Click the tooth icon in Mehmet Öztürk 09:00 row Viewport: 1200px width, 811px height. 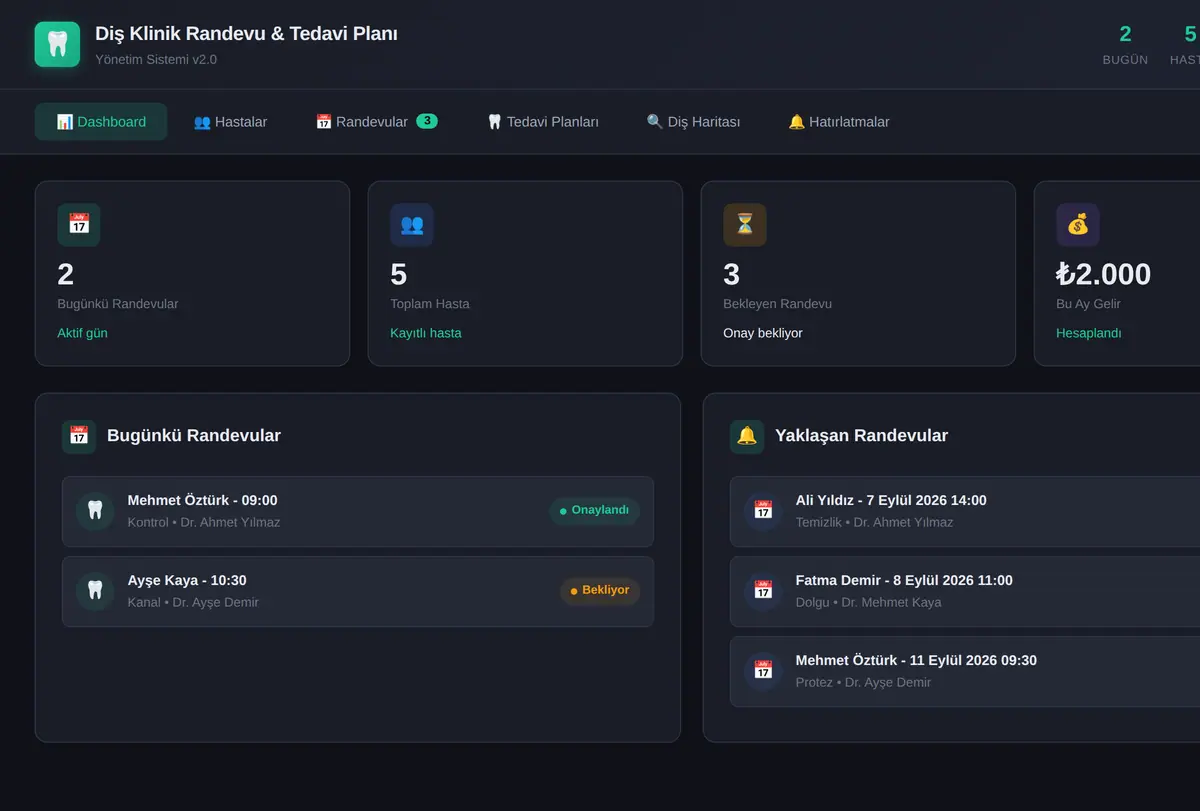pyautogui.click(x=95, y=511)
